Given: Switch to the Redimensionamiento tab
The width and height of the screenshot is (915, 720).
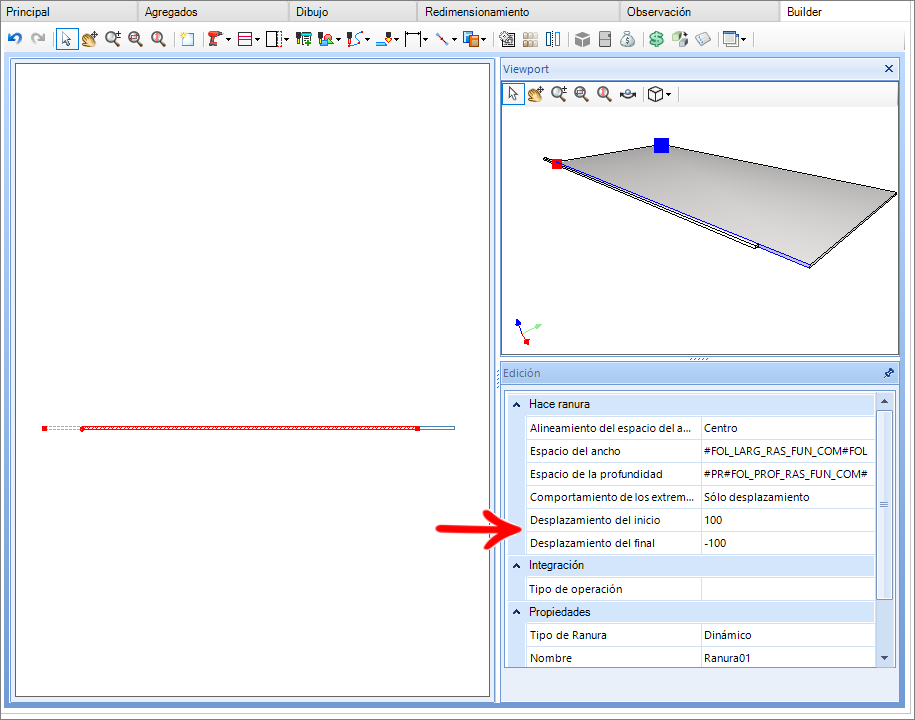Looking at the screenshot, I should [477, 12].
